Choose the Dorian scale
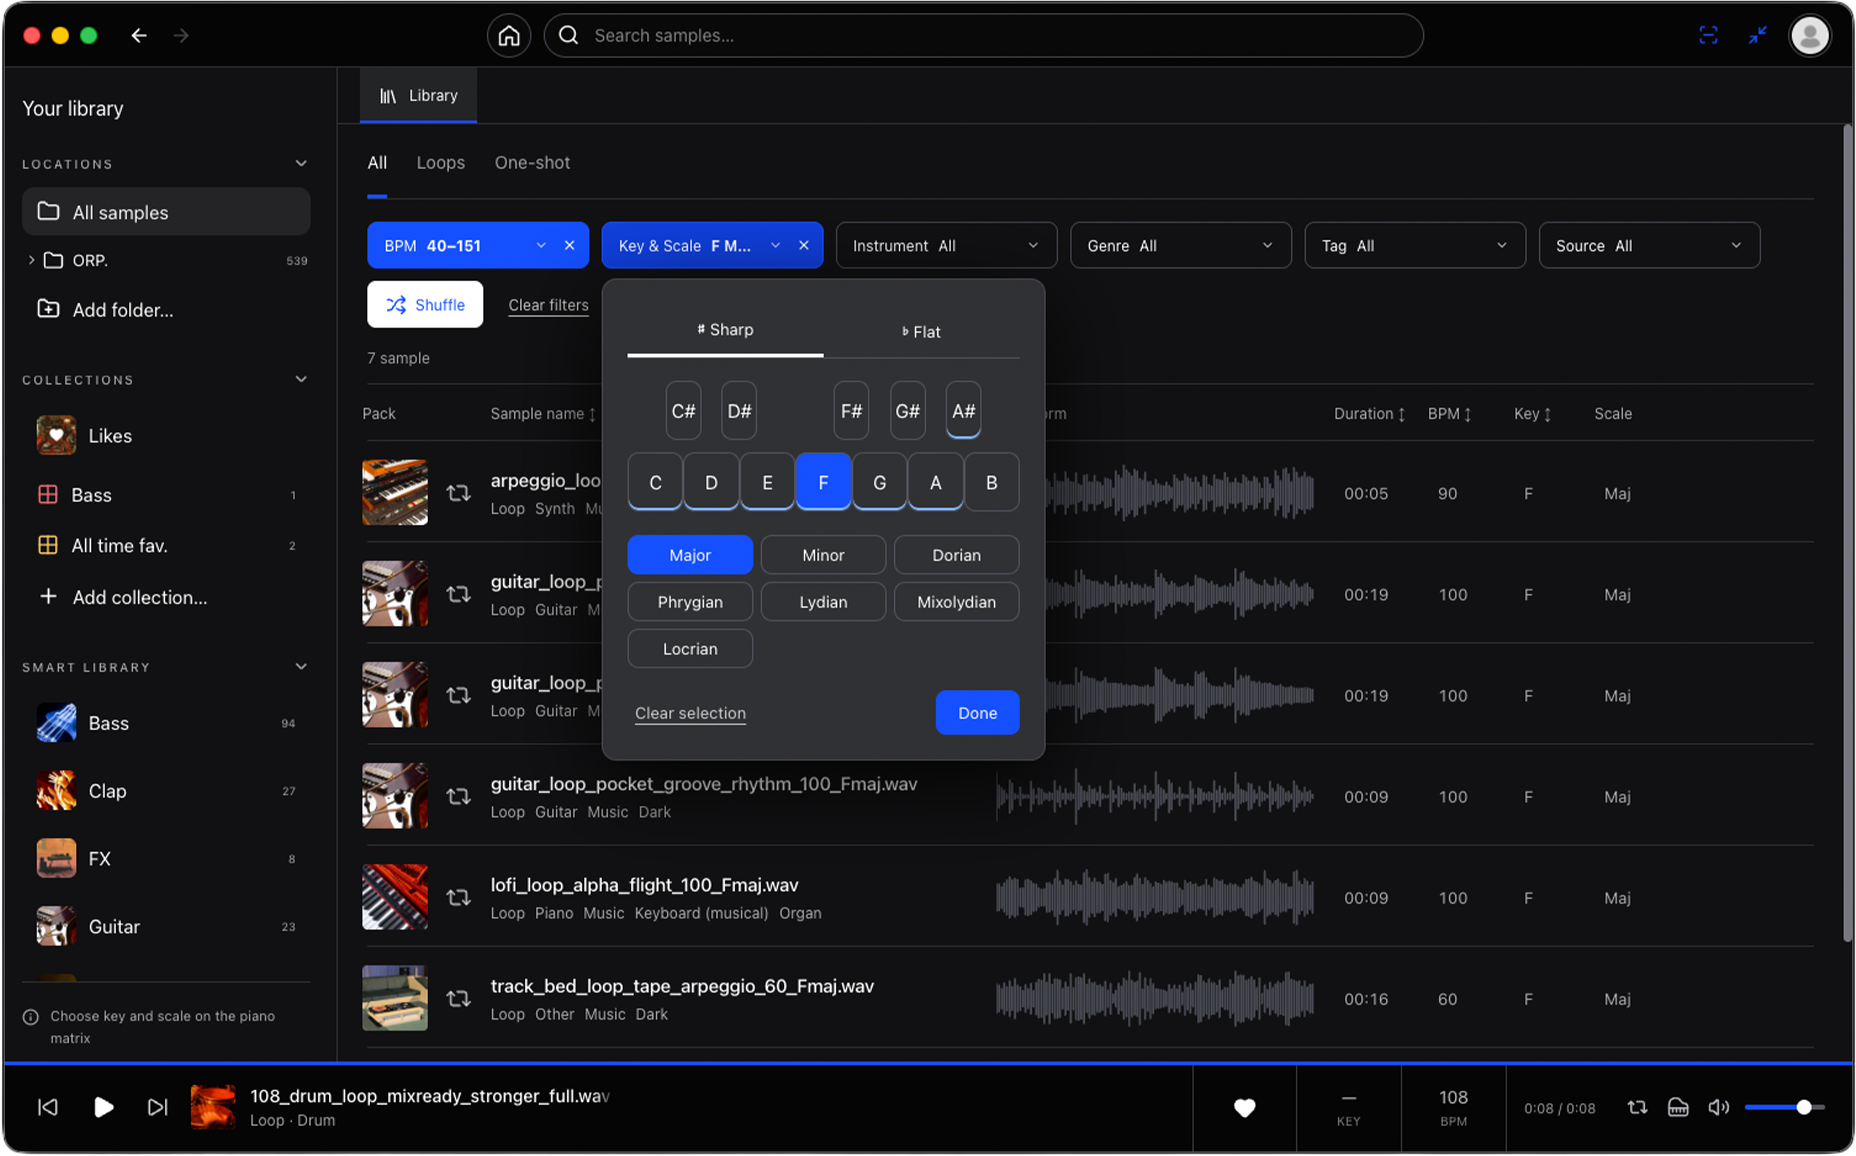This screenshot has height=1156, width=1856. tap(956, 555)
